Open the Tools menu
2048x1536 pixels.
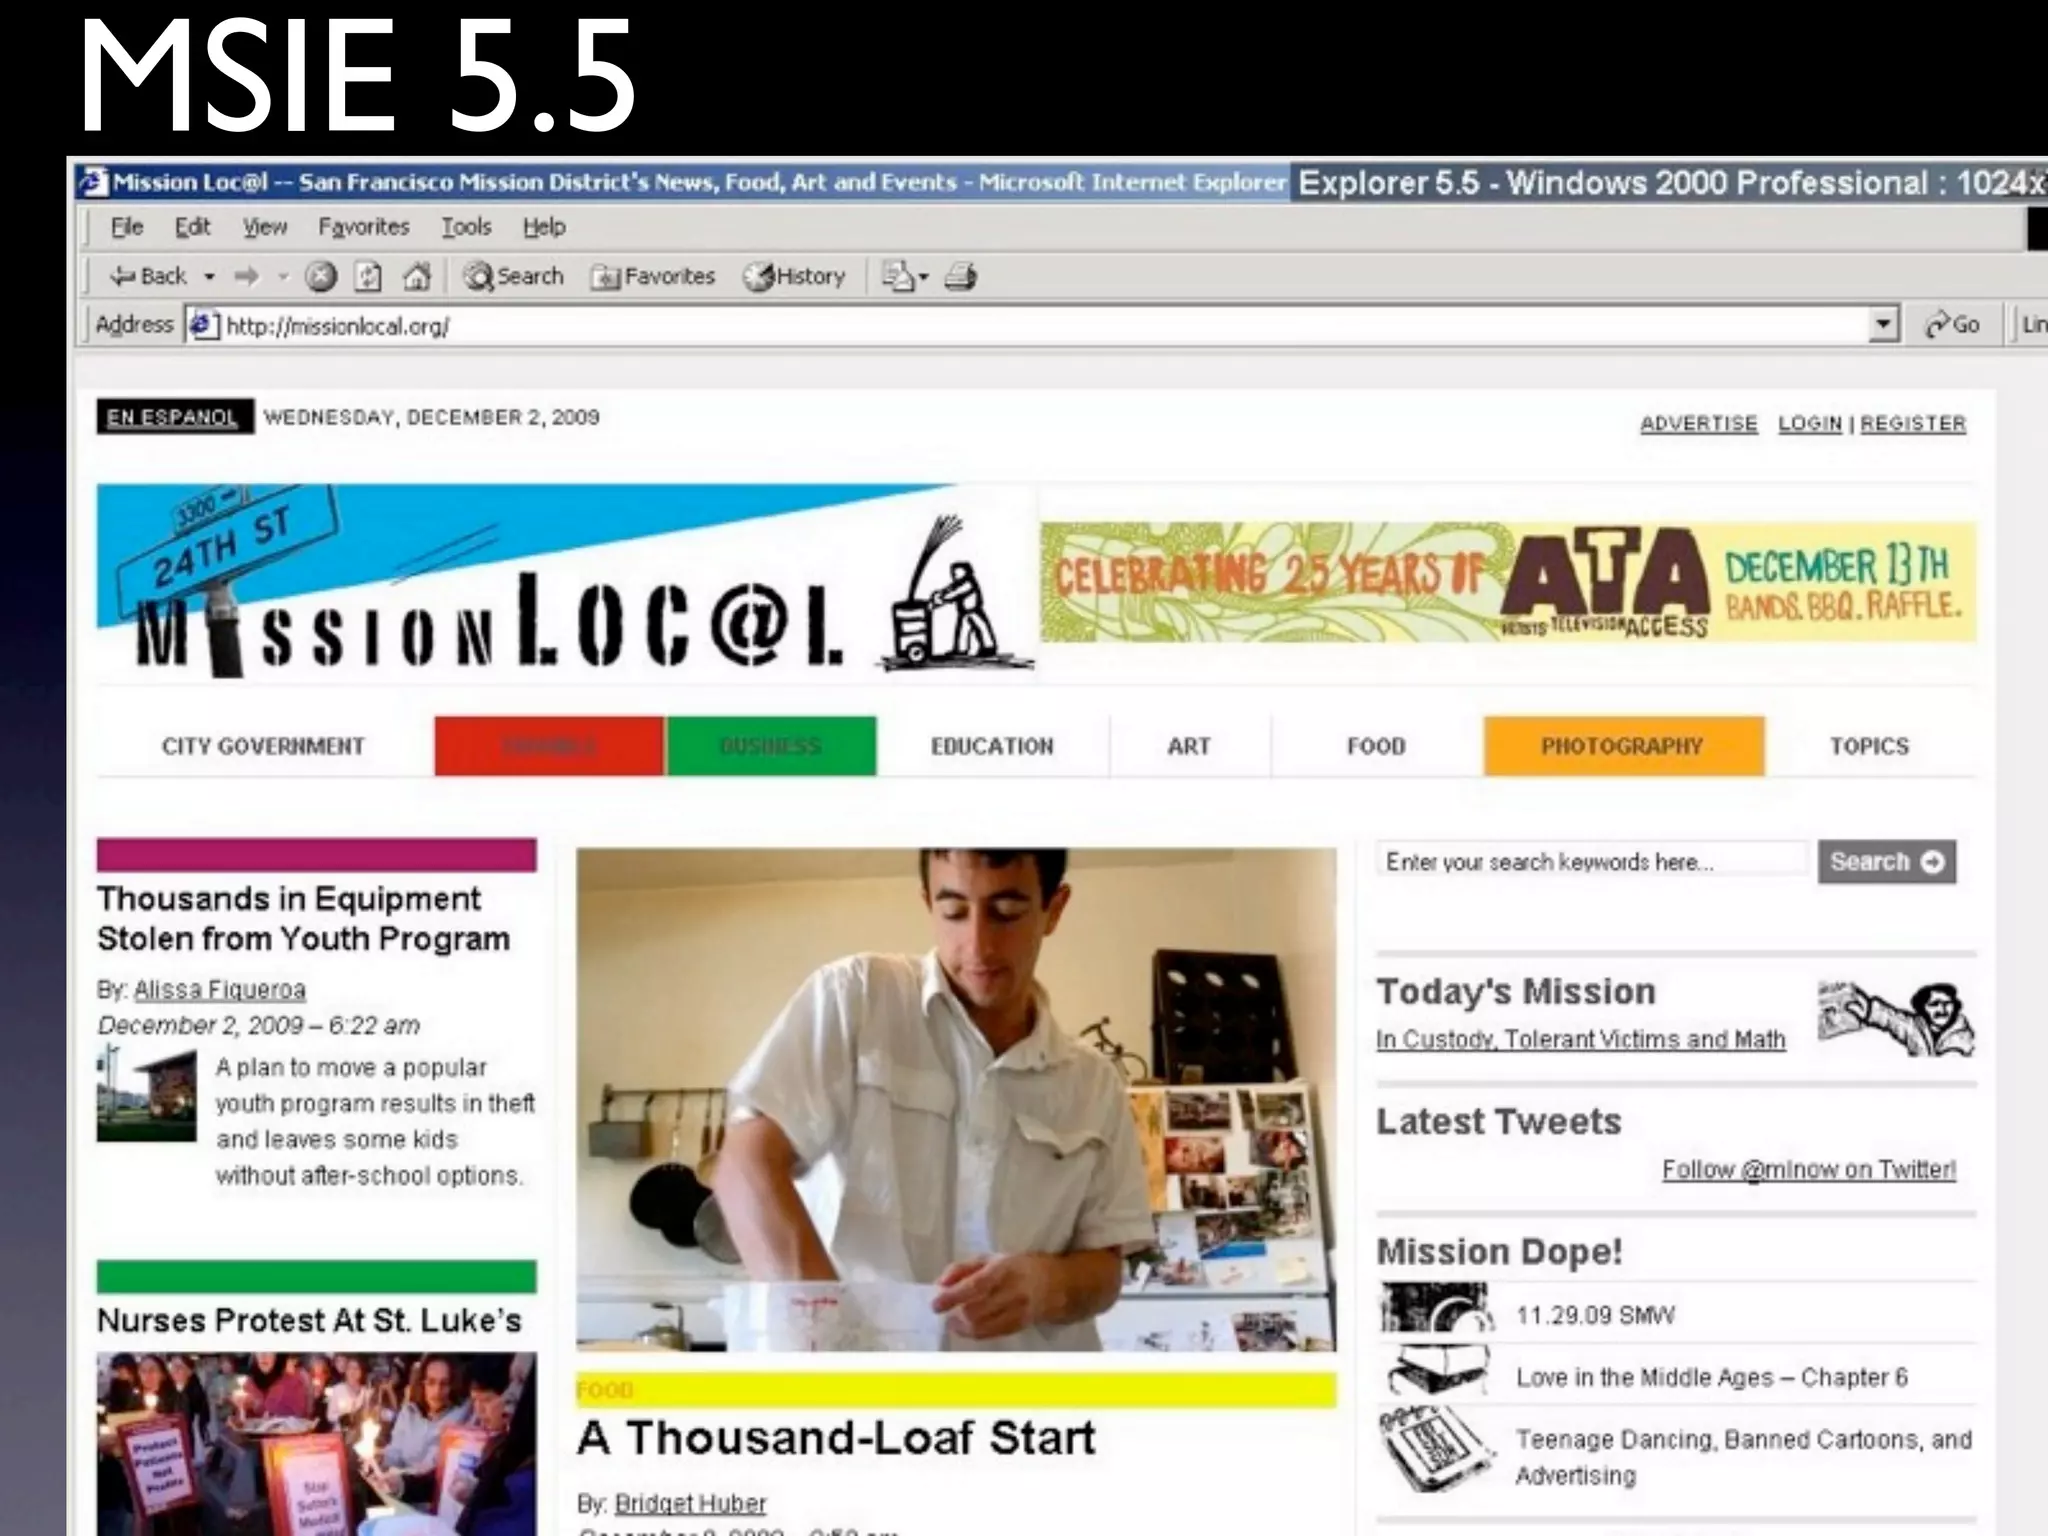pyautogui.click(x=466, y=227)
